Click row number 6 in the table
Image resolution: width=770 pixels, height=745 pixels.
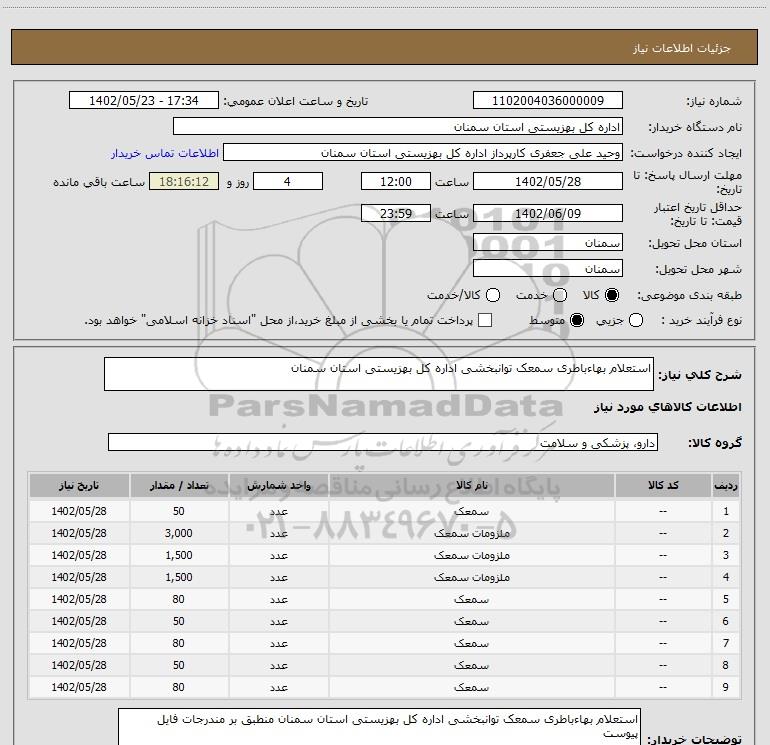click(726, 621)
